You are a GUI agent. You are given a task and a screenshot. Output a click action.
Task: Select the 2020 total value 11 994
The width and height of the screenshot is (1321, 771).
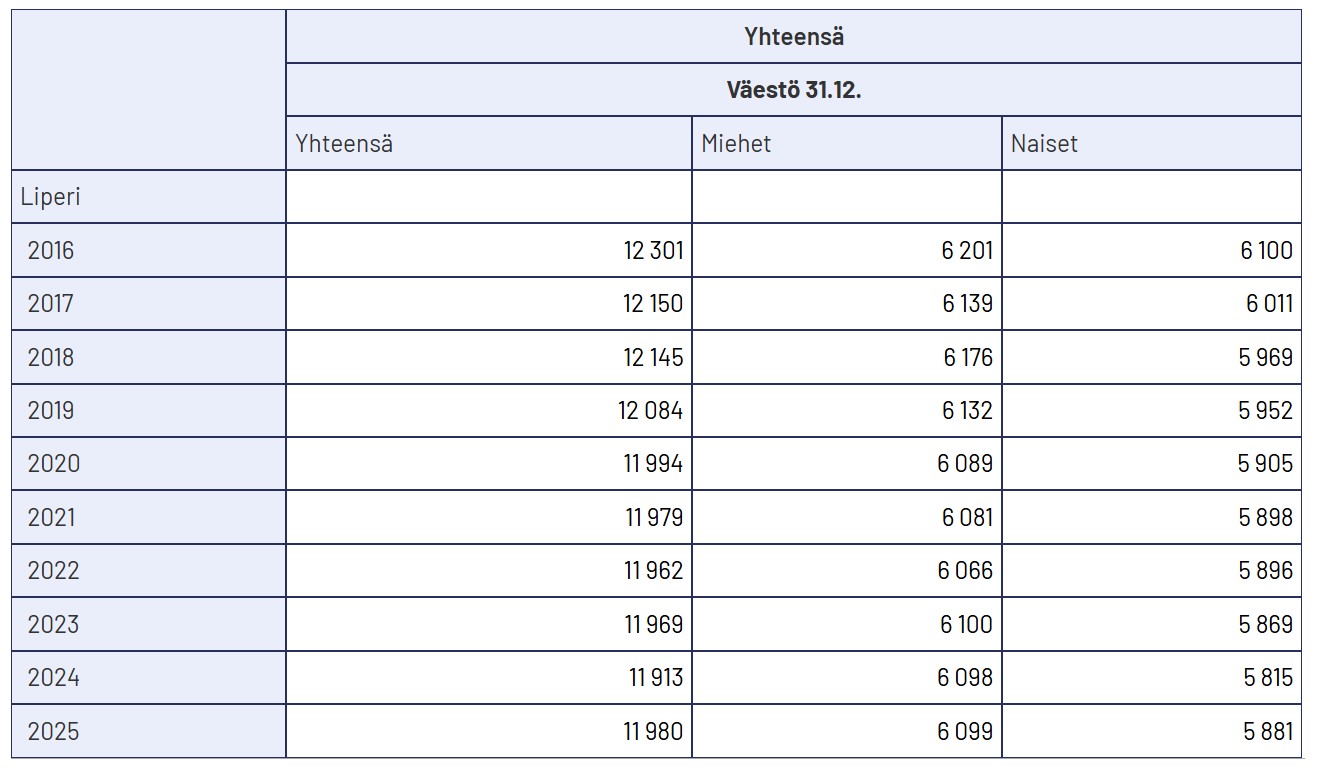pos(654,464)
